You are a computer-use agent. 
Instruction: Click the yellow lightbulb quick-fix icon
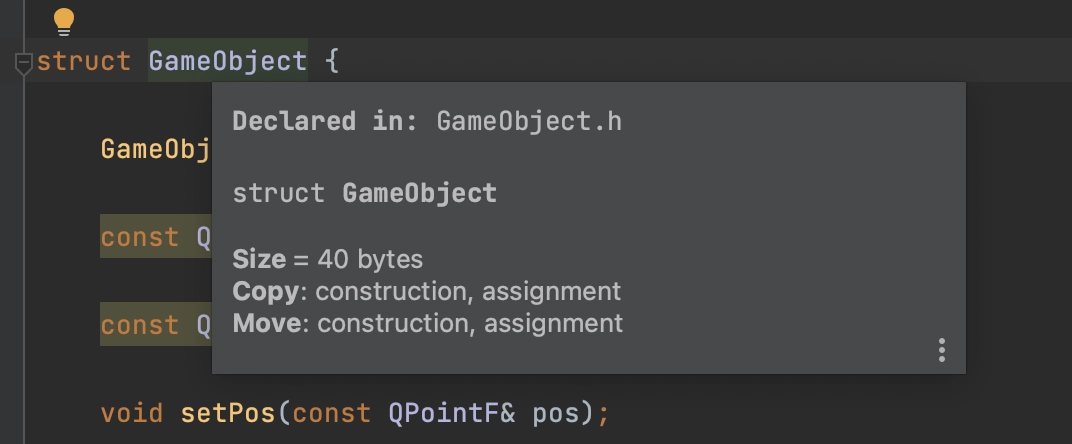tap(64, 22)
